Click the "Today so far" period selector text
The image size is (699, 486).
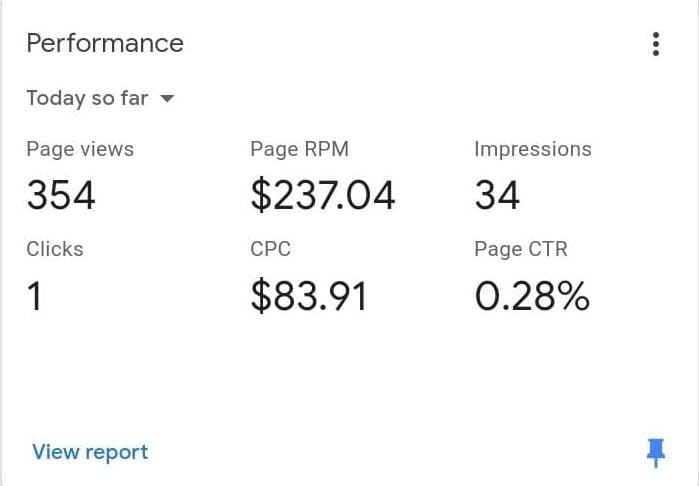[87, 98]
